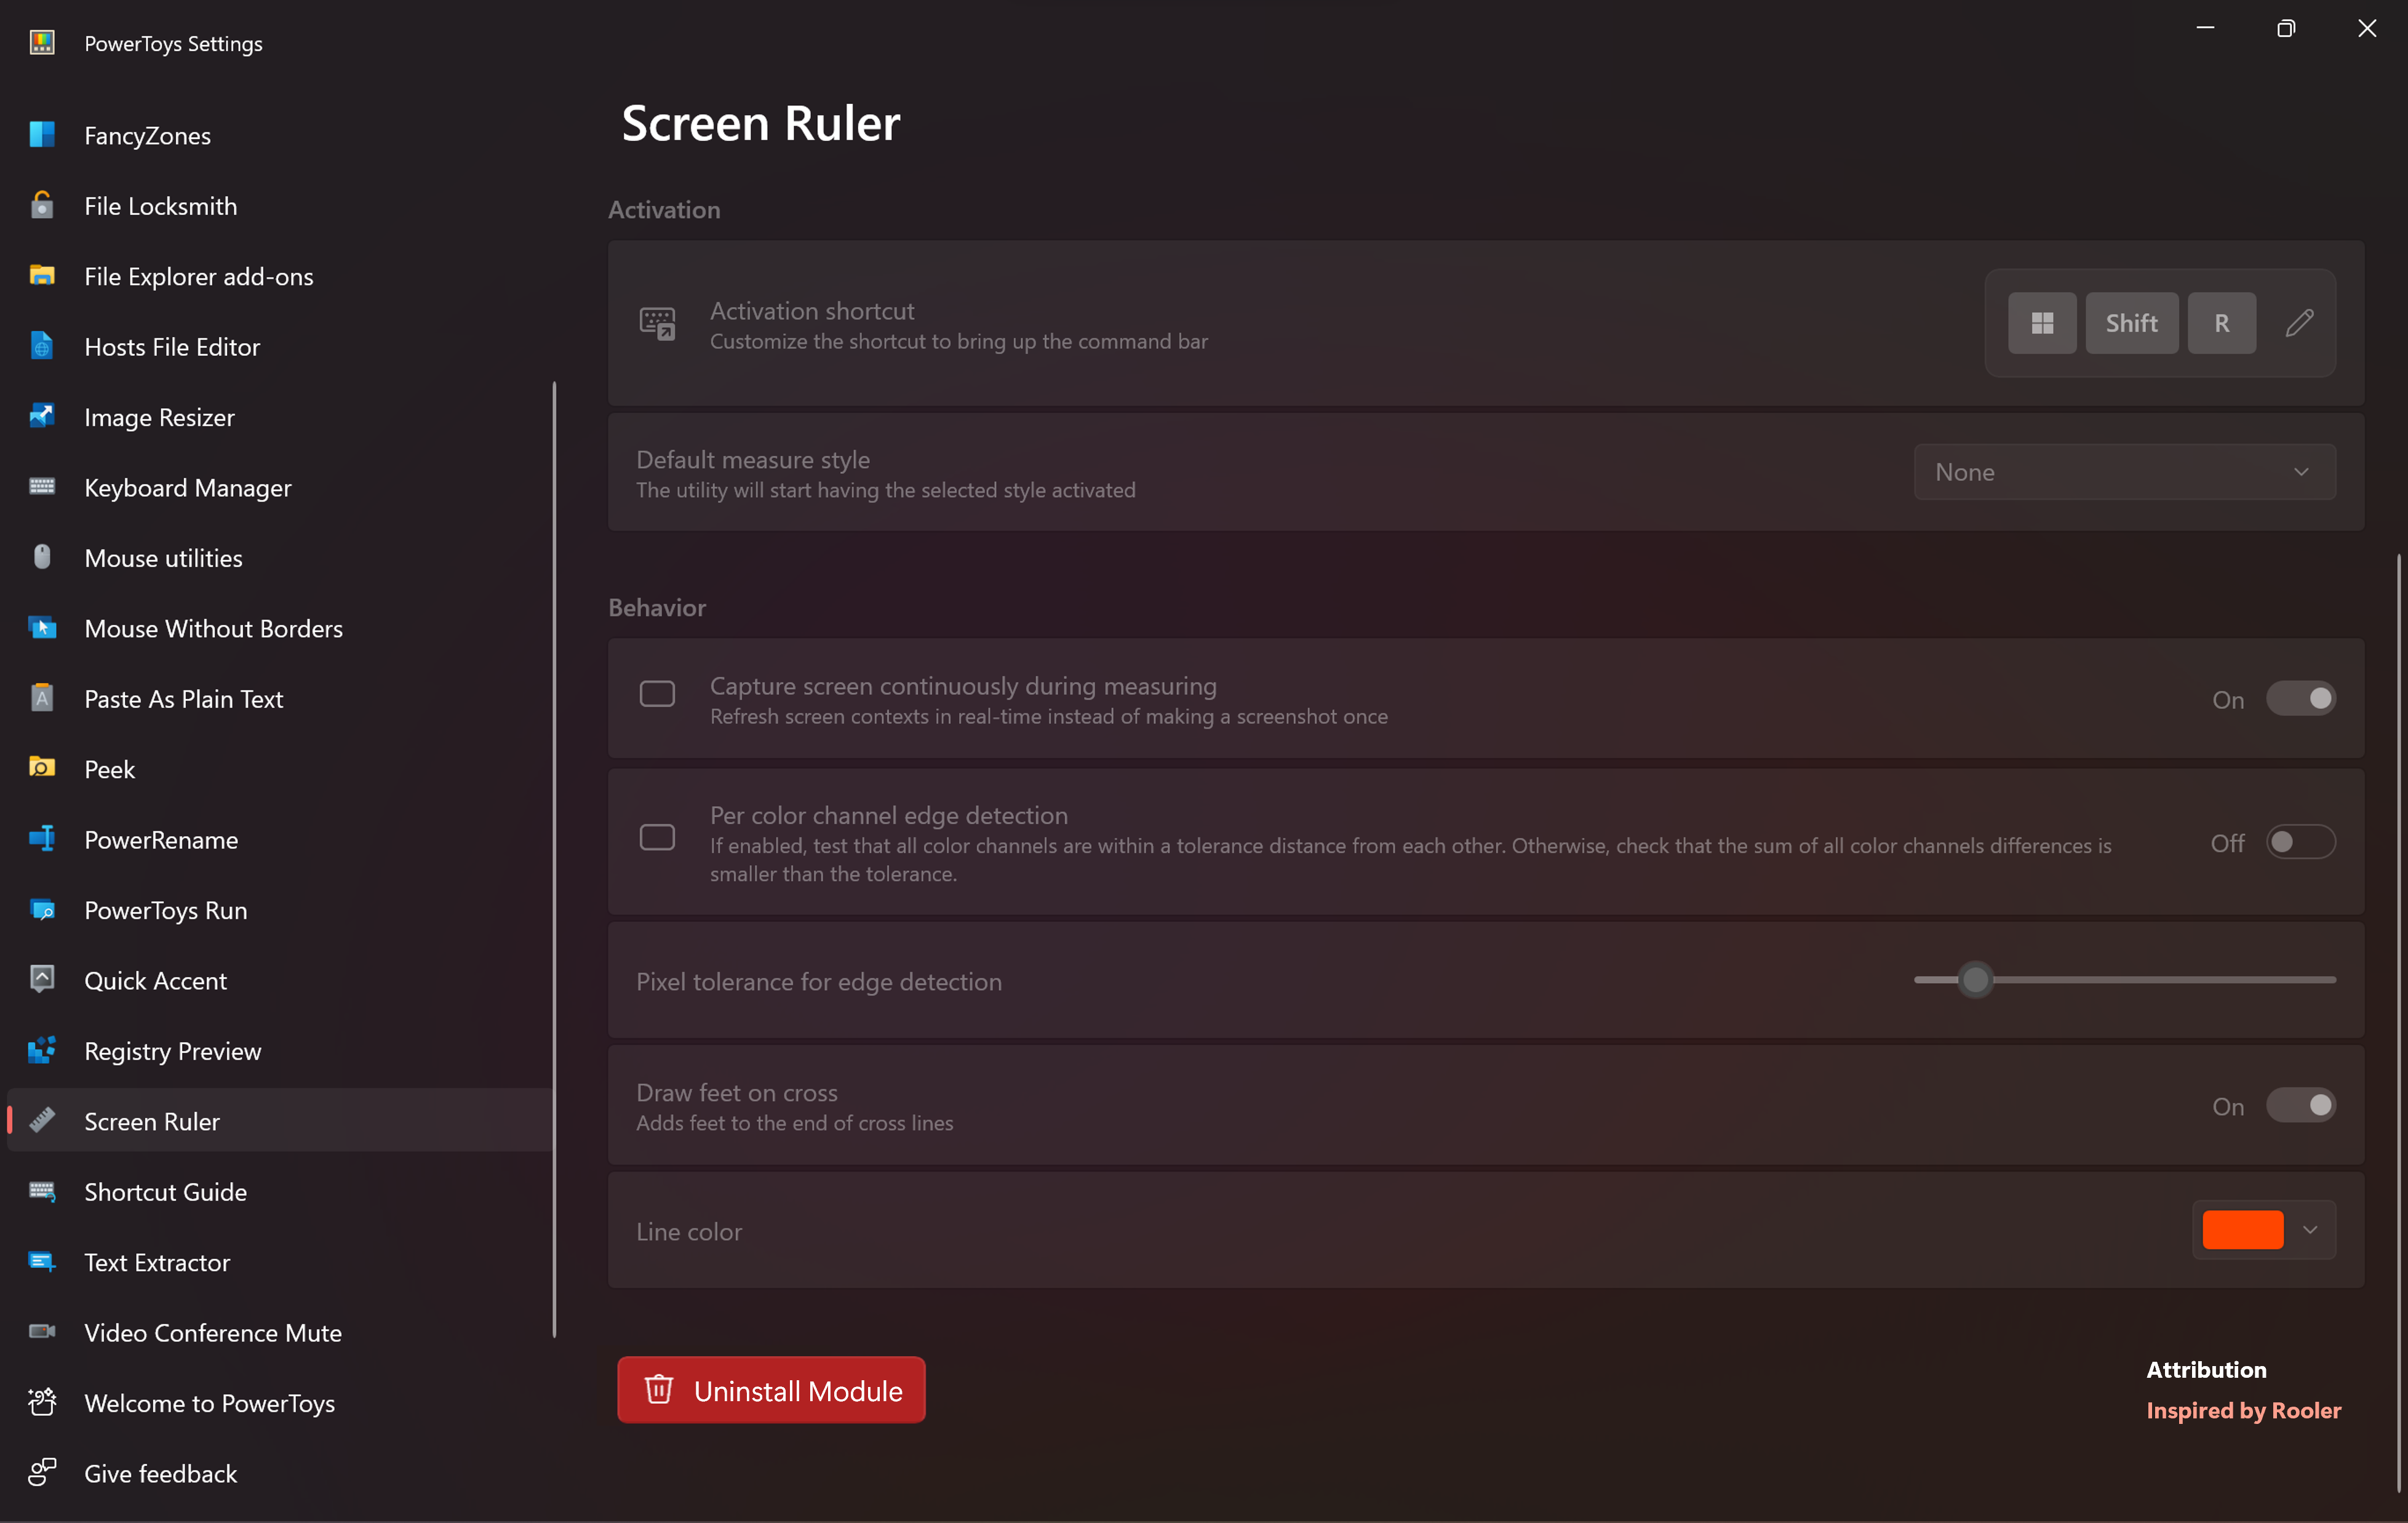The height and width of the screenshot is (1523, 2408).
Task: Select the FancyZones icon in sidebar
Action: pos(41,134)
